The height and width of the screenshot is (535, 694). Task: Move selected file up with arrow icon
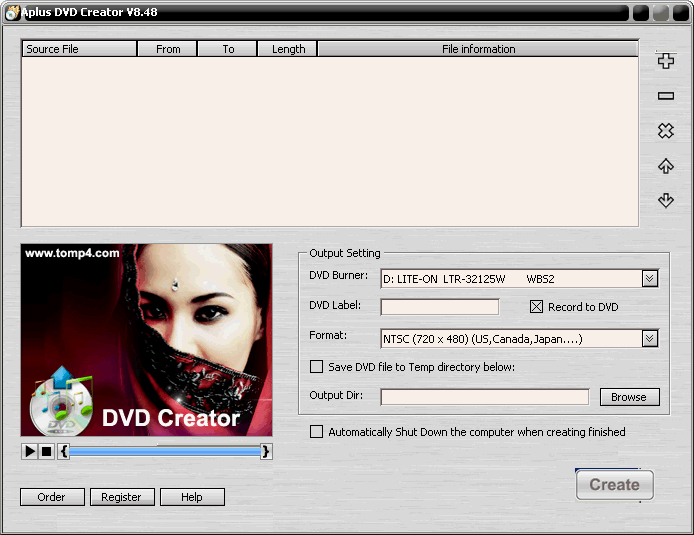coord(666,166)
